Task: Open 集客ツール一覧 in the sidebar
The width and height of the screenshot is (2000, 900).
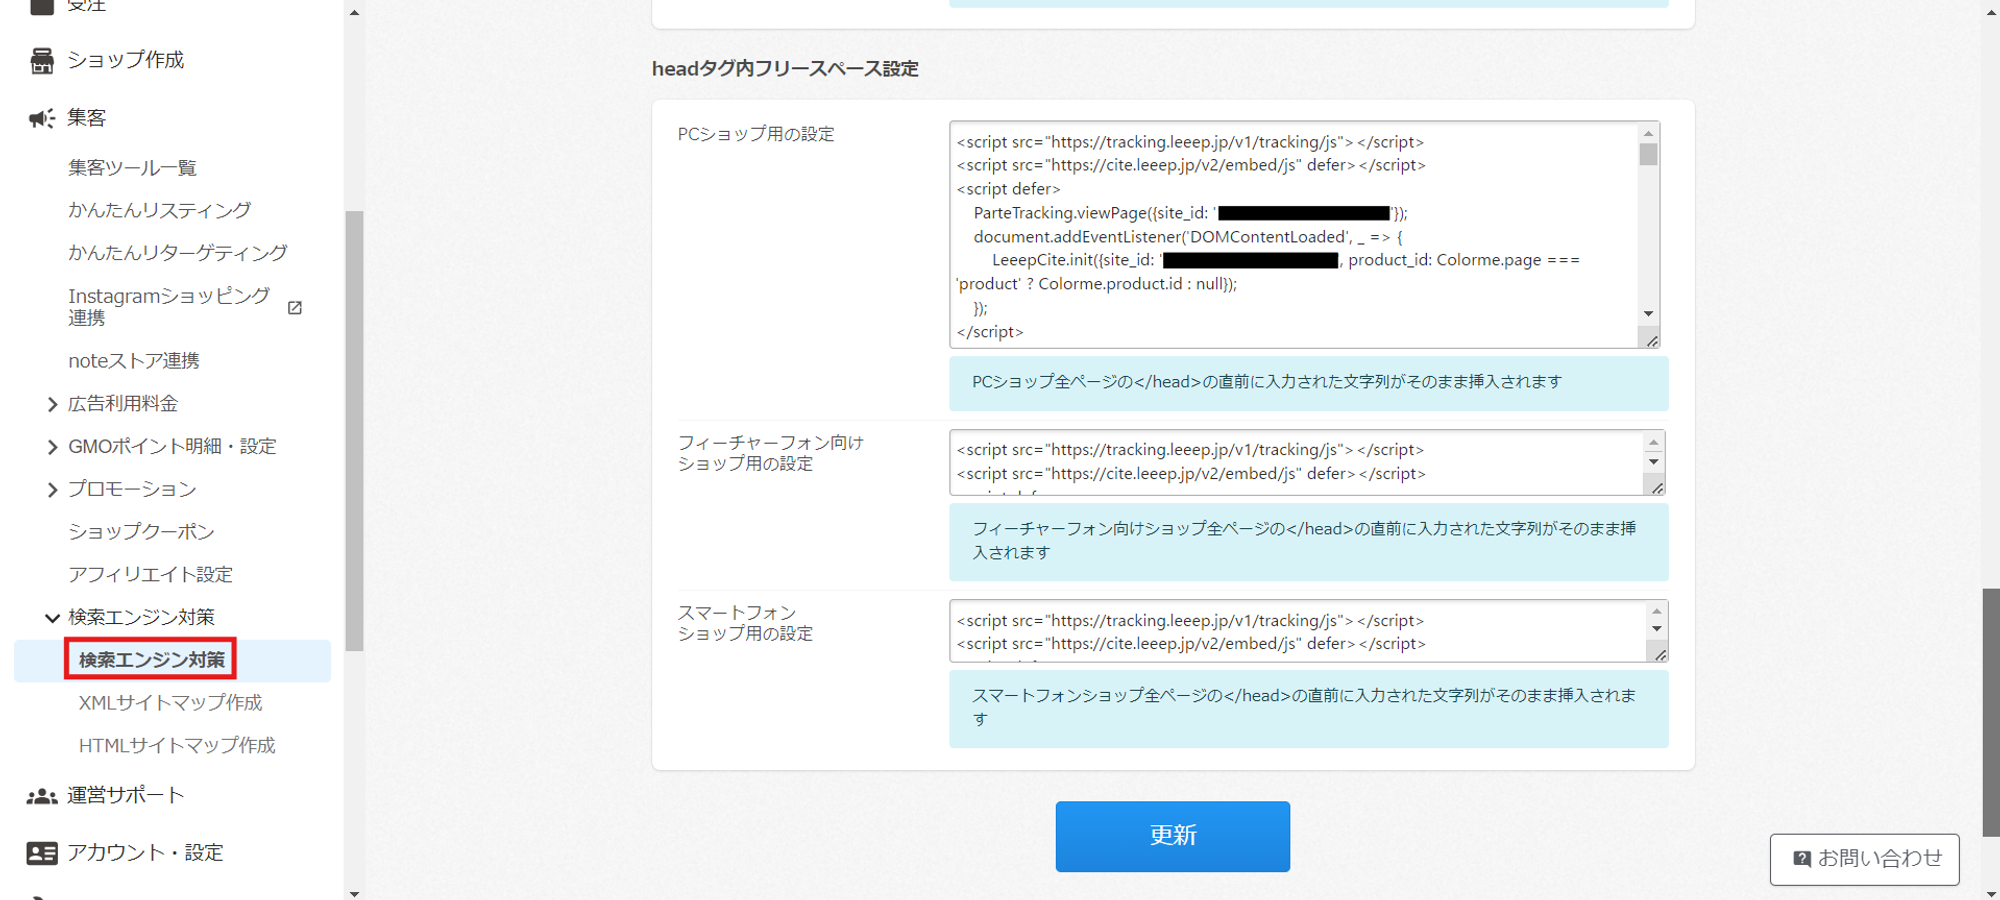Action: 133,168
